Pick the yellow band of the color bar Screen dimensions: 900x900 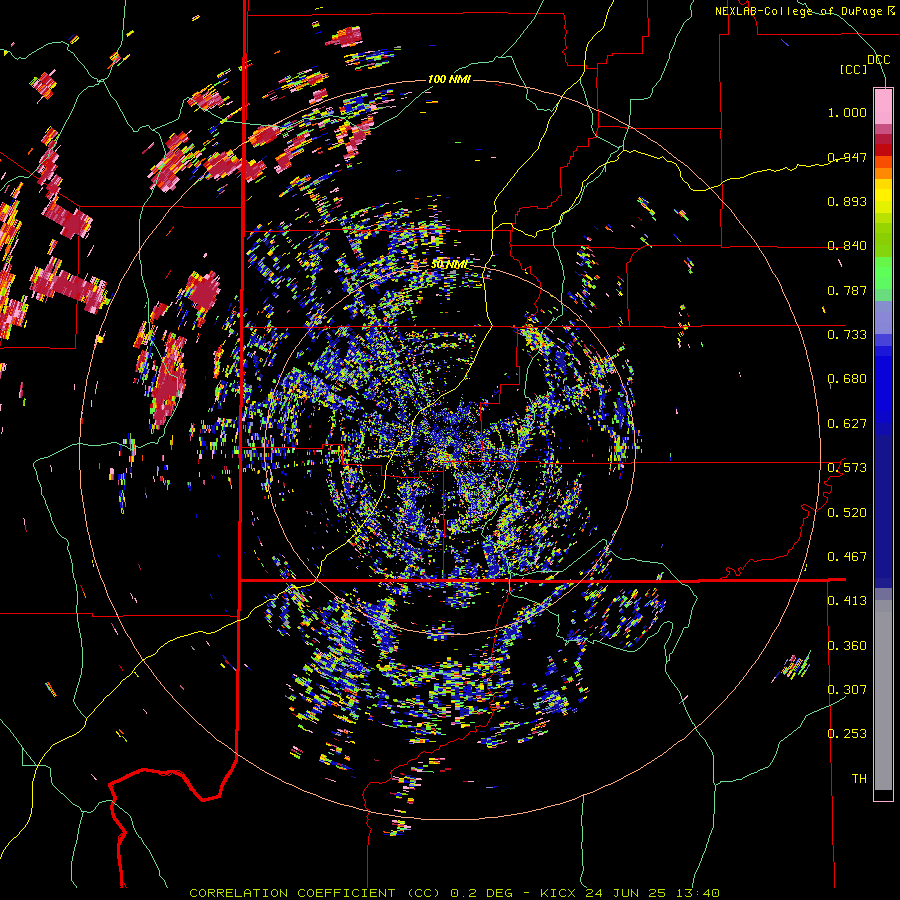point(883,196)
